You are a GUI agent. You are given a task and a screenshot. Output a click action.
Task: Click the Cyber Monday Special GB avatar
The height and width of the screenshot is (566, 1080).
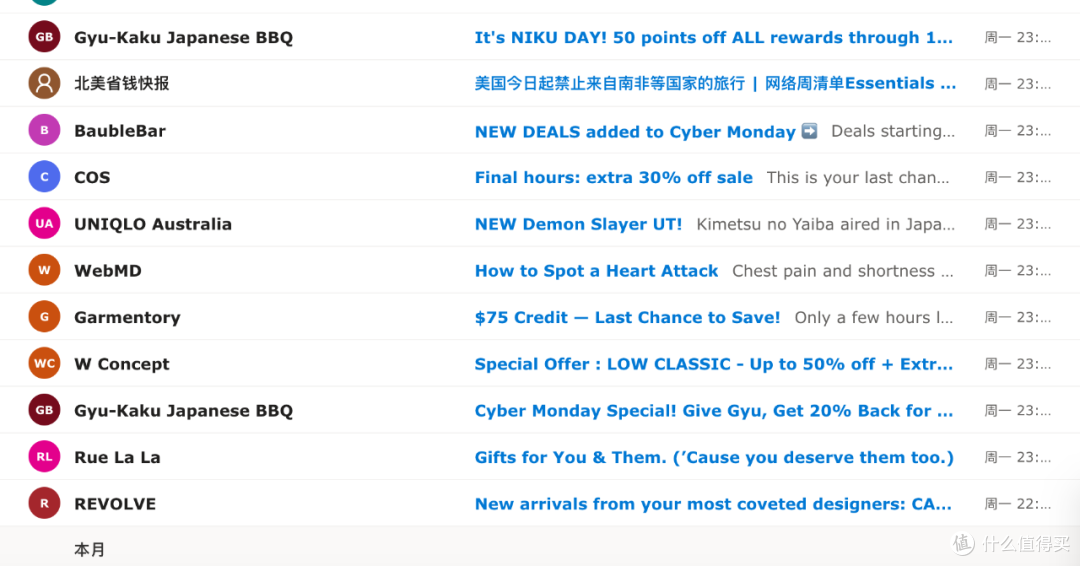[x=44, y=411]
